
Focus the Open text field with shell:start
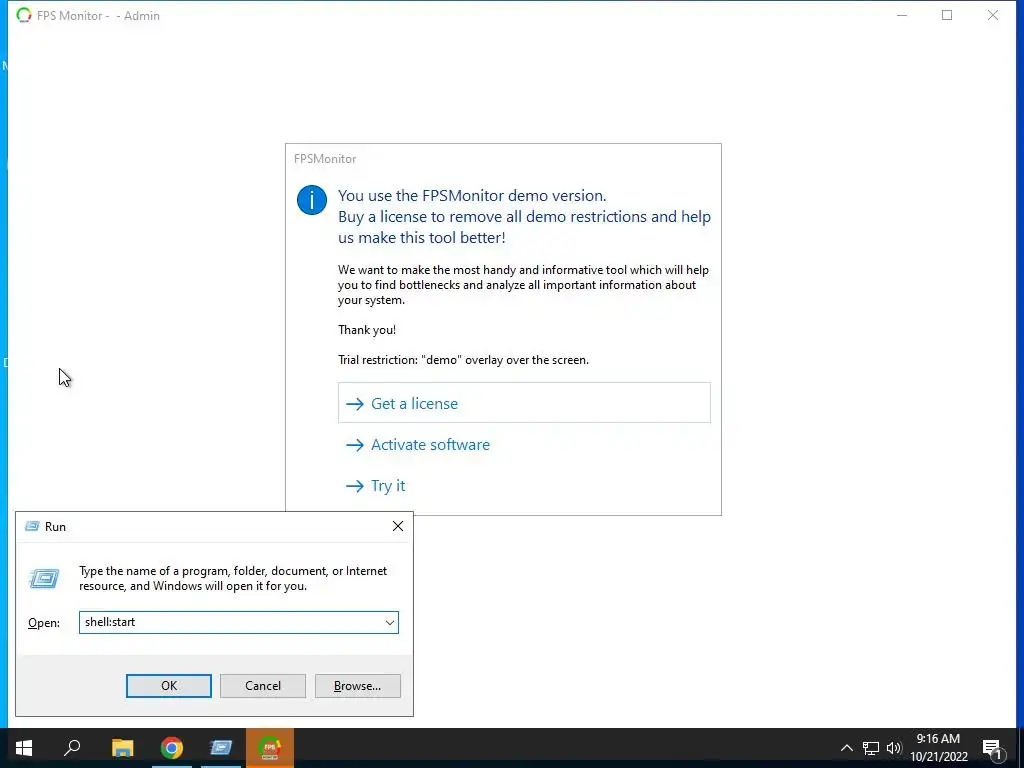point(231,622)
